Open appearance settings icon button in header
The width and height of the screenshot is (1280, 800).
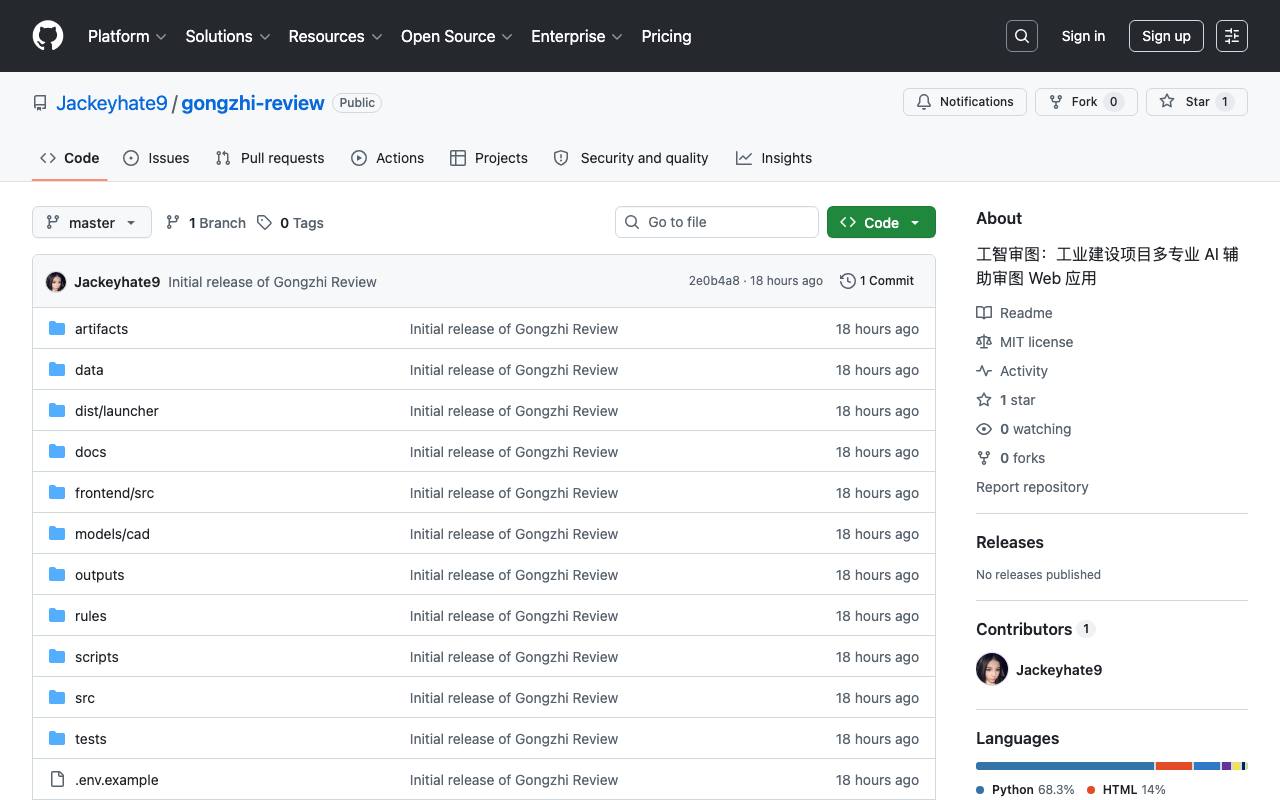tap(1232, 36)
